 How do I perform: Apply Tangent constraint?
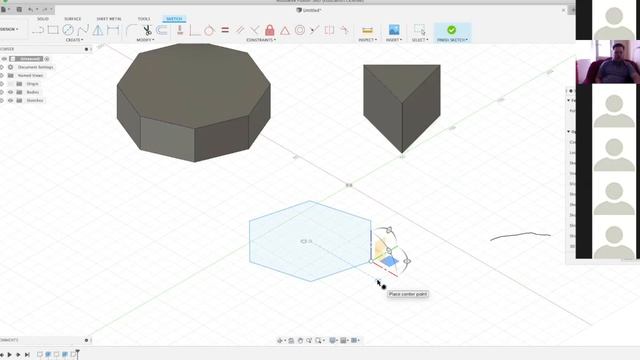(x=209, y=30)
